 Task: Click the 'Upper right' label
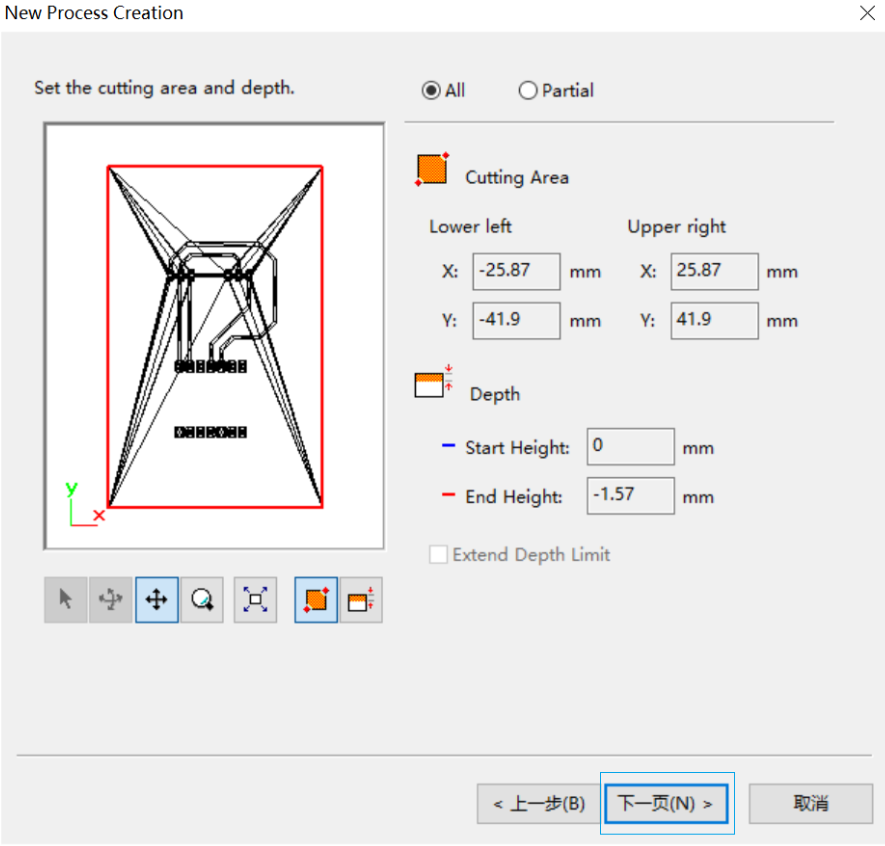(676, 226)
